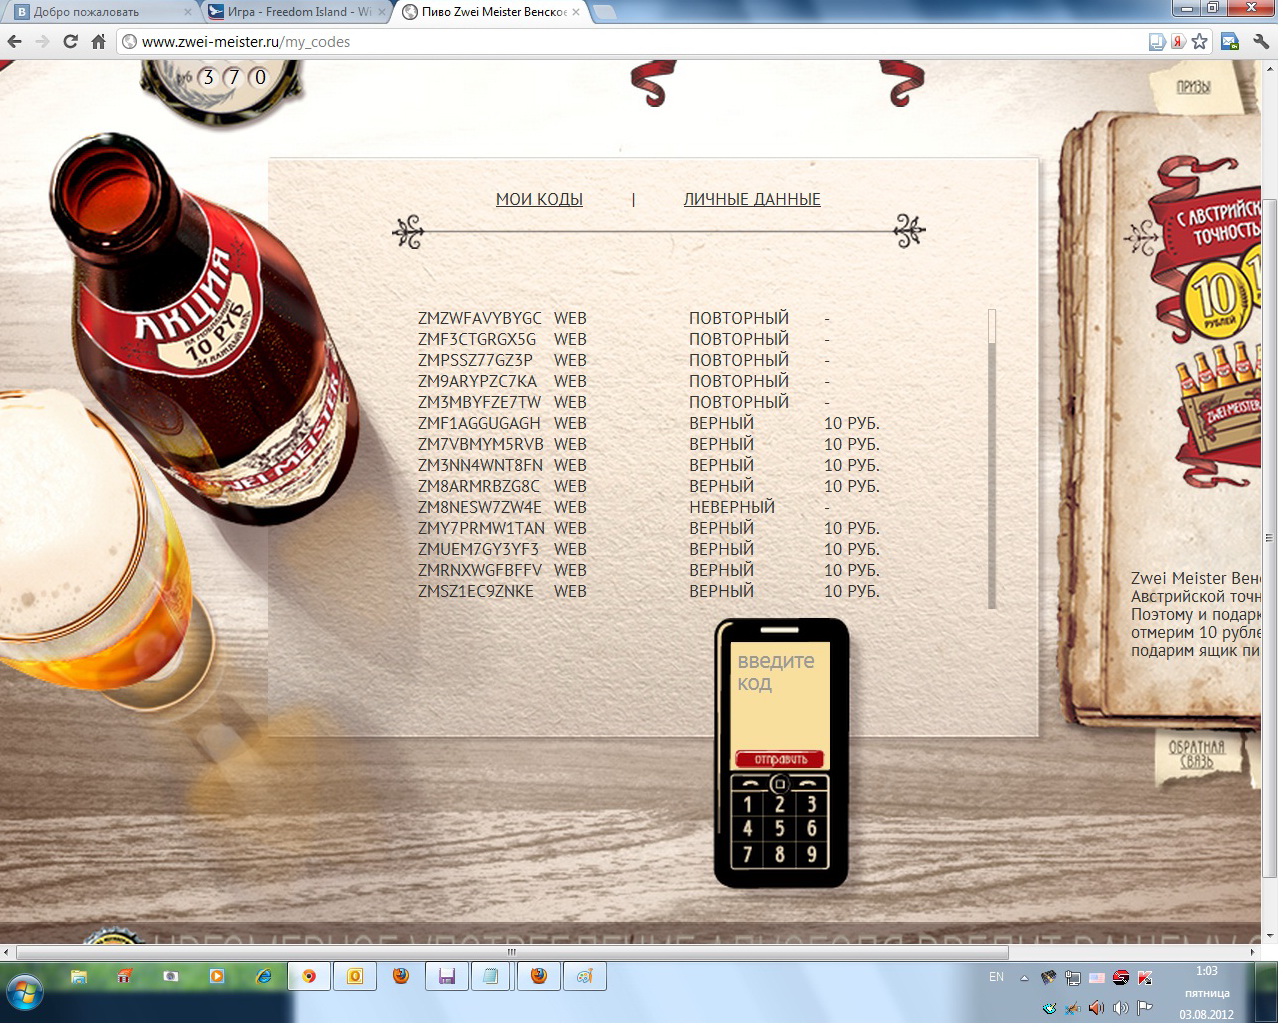Click the page horizontal scrollbar thumb

(512, 952)
